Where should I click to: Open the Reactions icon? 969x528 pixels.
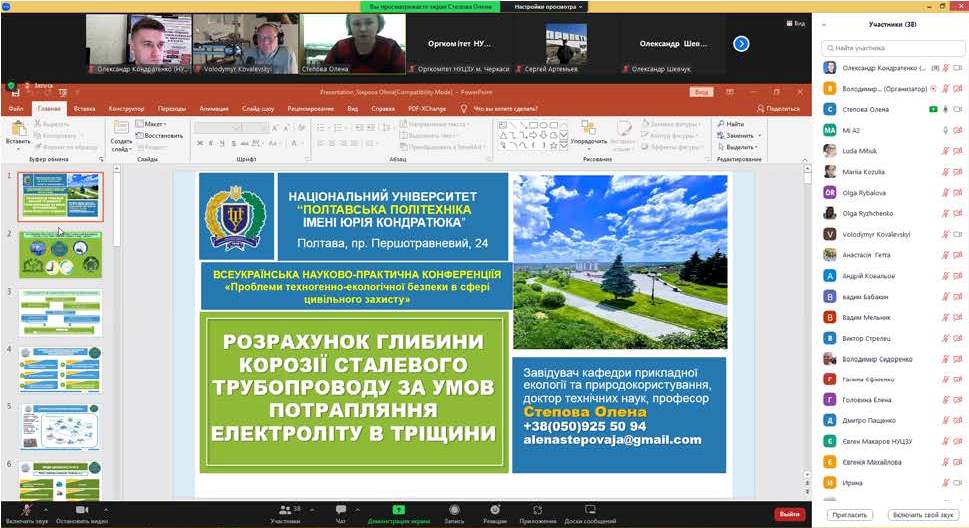(494, 512)
